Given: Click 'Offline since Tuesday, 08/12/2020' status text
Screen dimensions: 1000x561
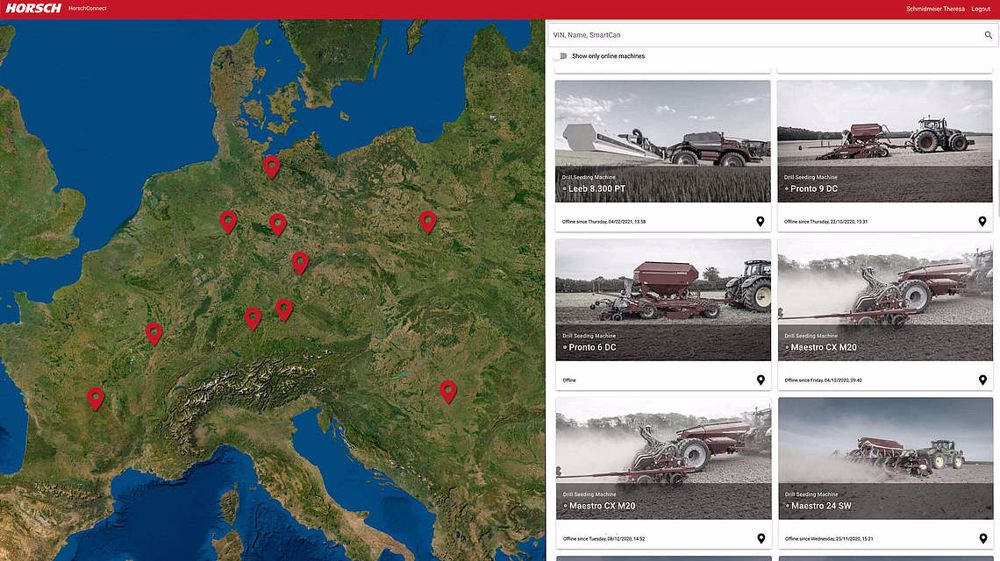Looking at the screenshot, I should (603, 539).
